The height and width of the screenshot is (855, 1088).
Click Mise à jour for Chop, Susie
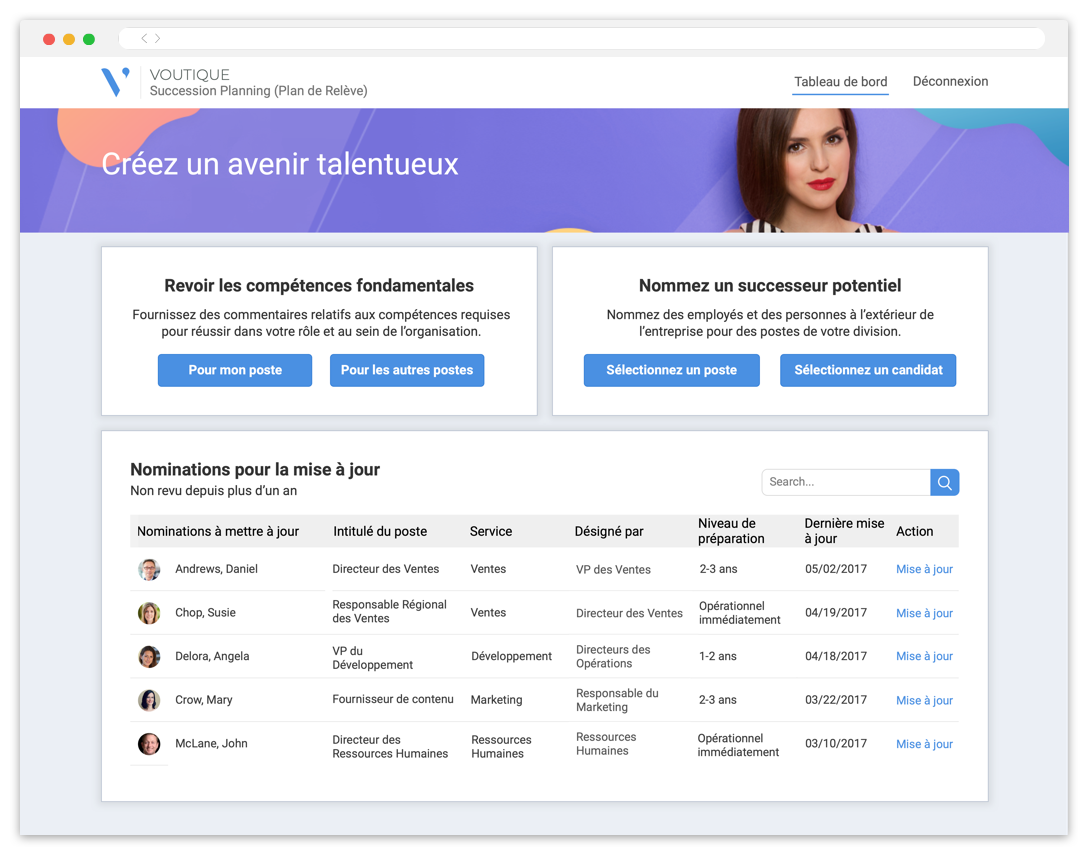point(924,613)
